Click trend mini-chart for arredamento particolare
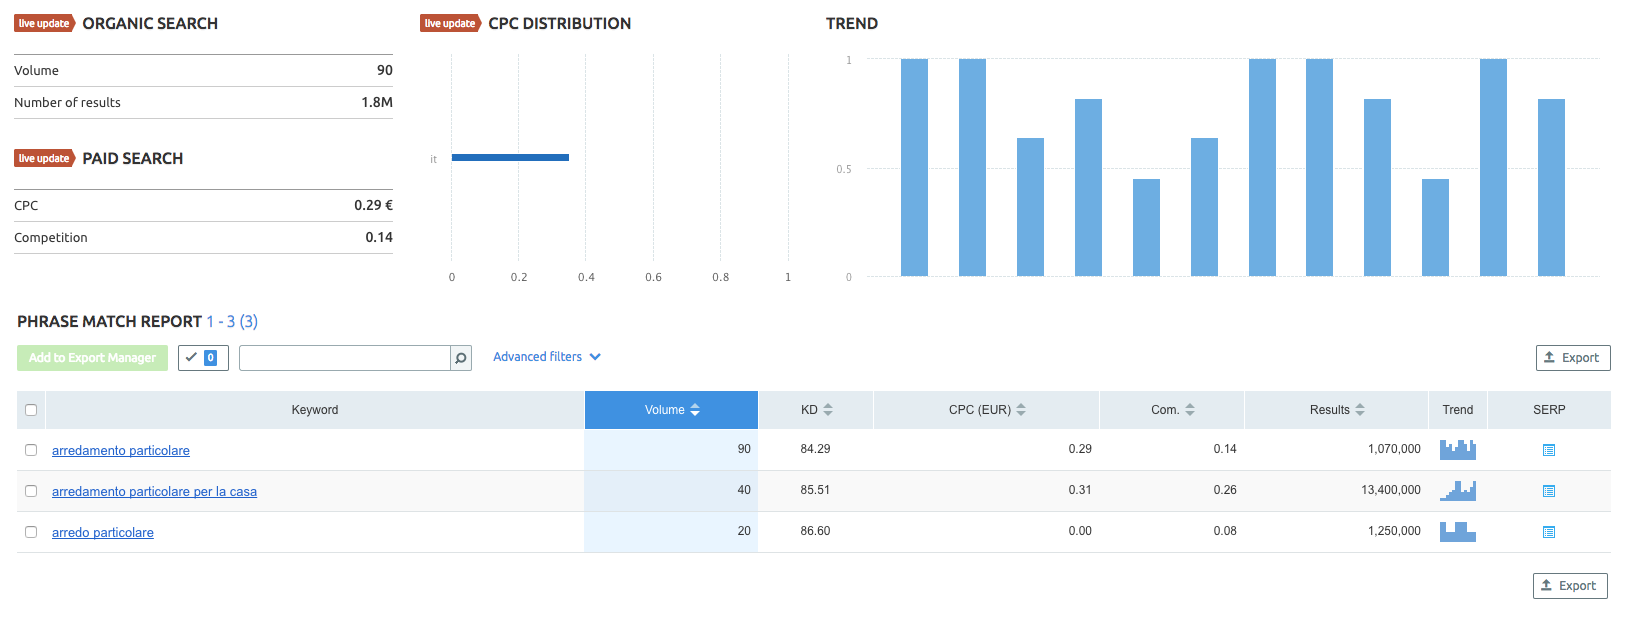Viewport: 1631px width, 627px height. [1457, 450]
